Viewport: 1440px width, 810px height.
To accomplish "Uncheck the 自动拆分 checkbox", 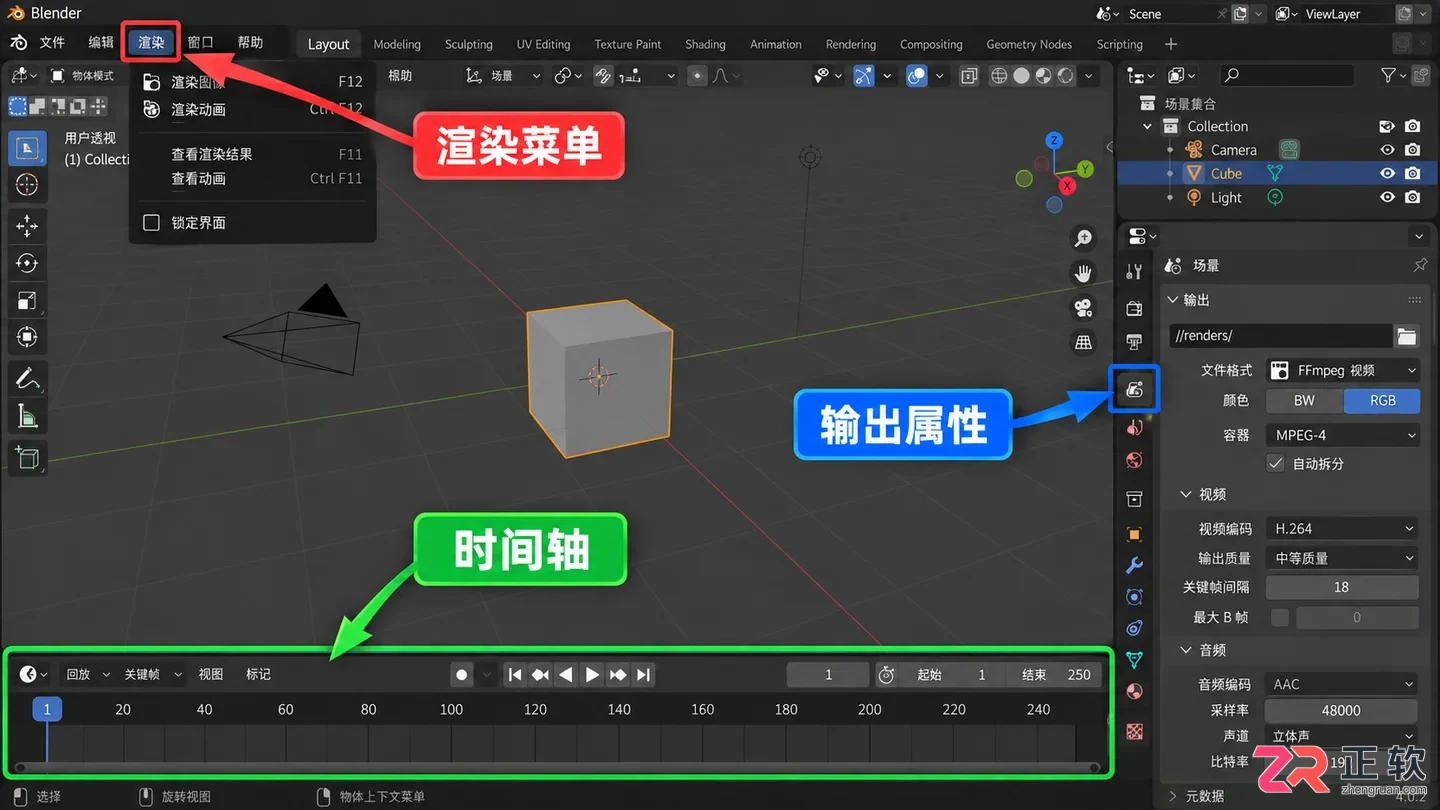I will pyautogui.click(x=1275, y=463).
